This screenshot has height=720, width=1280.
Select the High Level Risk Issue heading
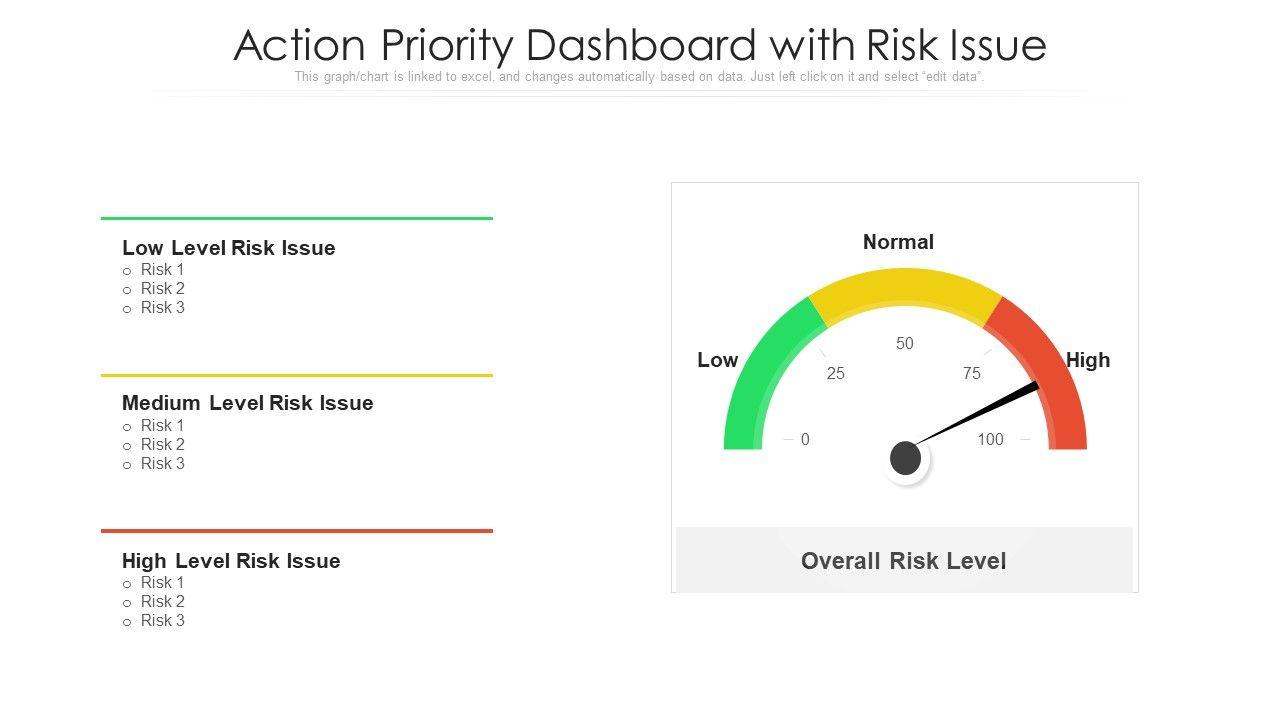click(231, 561)
